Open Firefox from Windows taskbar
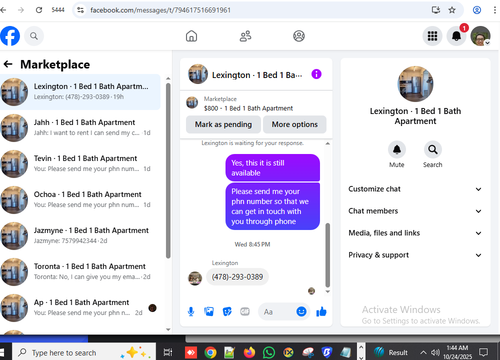The image size is (500, 360). coord(249,352)
